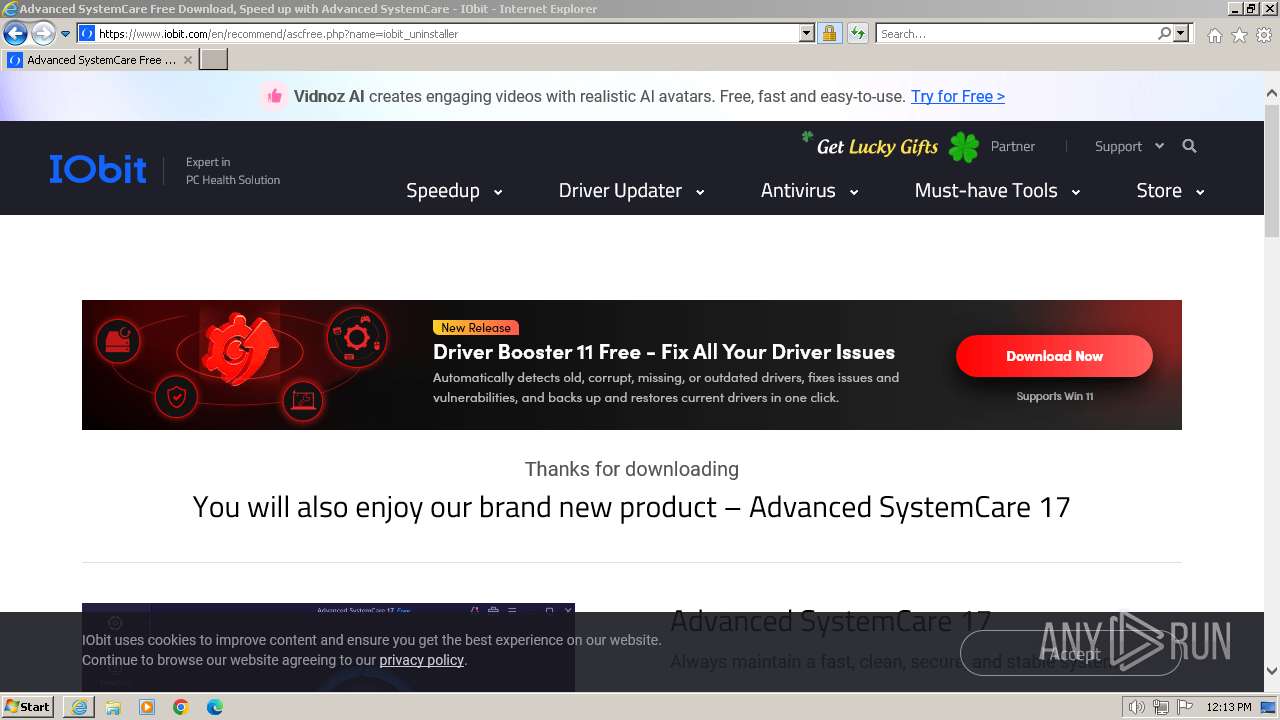Click Internet Explorer taskbar icon
This screenshot has height=720, width=1280.
coord(79,707)
